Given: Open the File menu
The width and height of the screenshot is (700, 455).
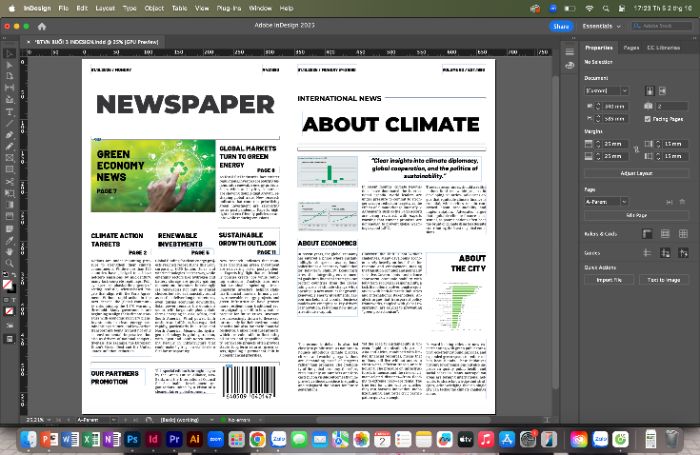Looking at the screenshot, I should (63, 8).
